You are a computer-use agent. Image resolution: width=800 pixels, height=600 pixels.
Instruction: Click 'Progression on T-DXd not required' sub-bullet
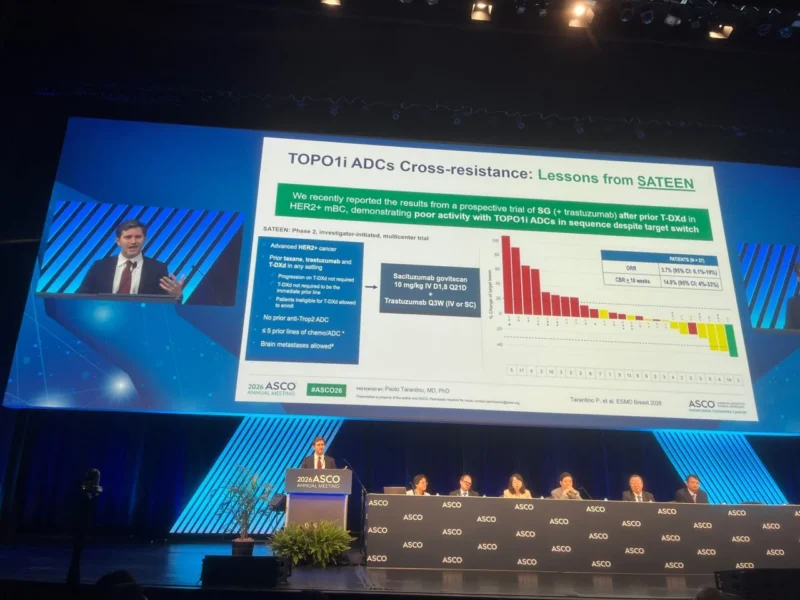point(315,278)
